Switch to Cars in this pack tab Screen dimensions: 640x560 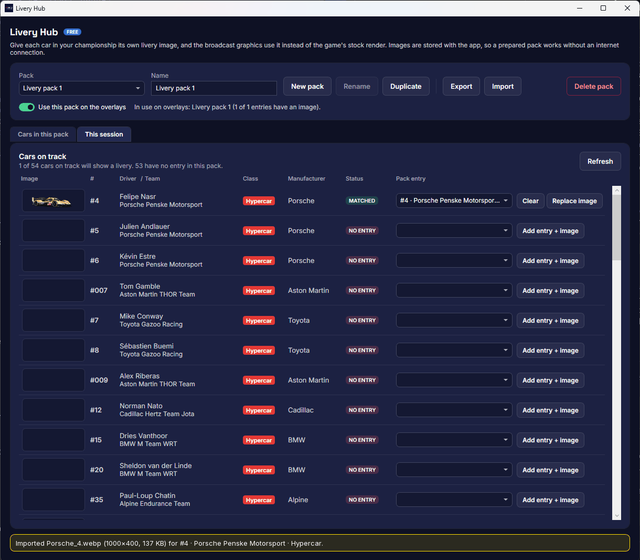(x=43, y=134)
